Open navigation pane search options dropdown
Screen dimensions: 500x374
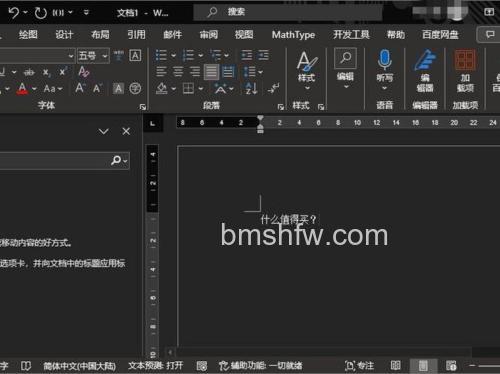coord(125,161)
